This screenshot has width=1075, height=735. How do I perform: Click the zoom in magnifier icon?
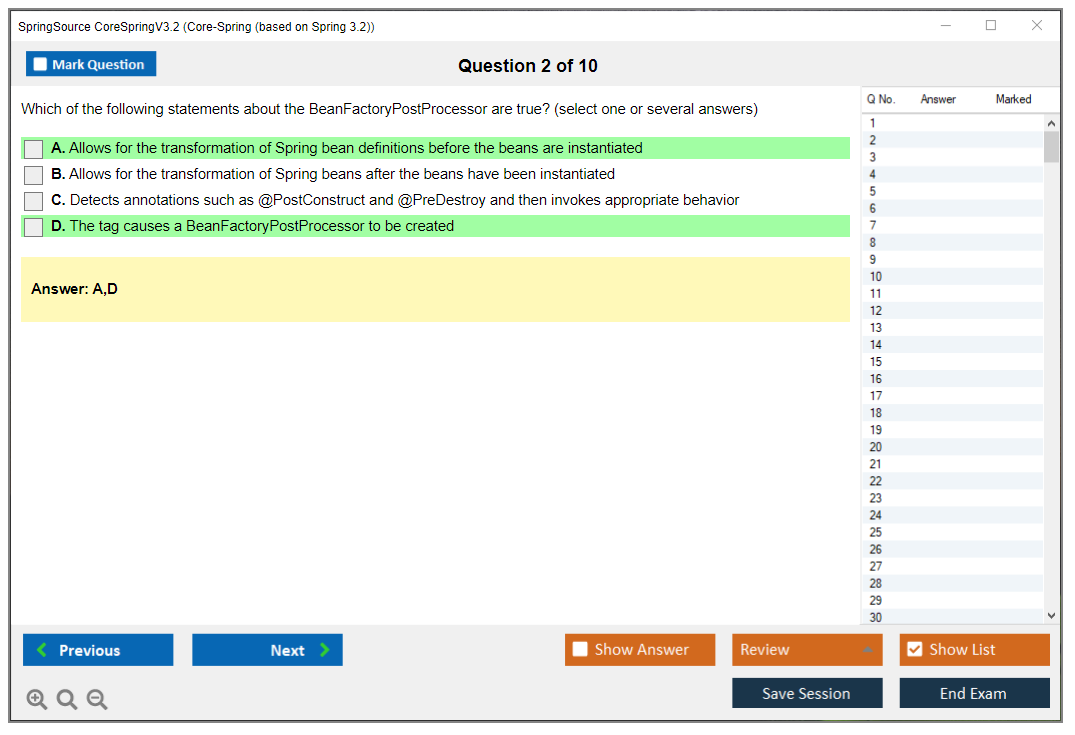point(37,699)
